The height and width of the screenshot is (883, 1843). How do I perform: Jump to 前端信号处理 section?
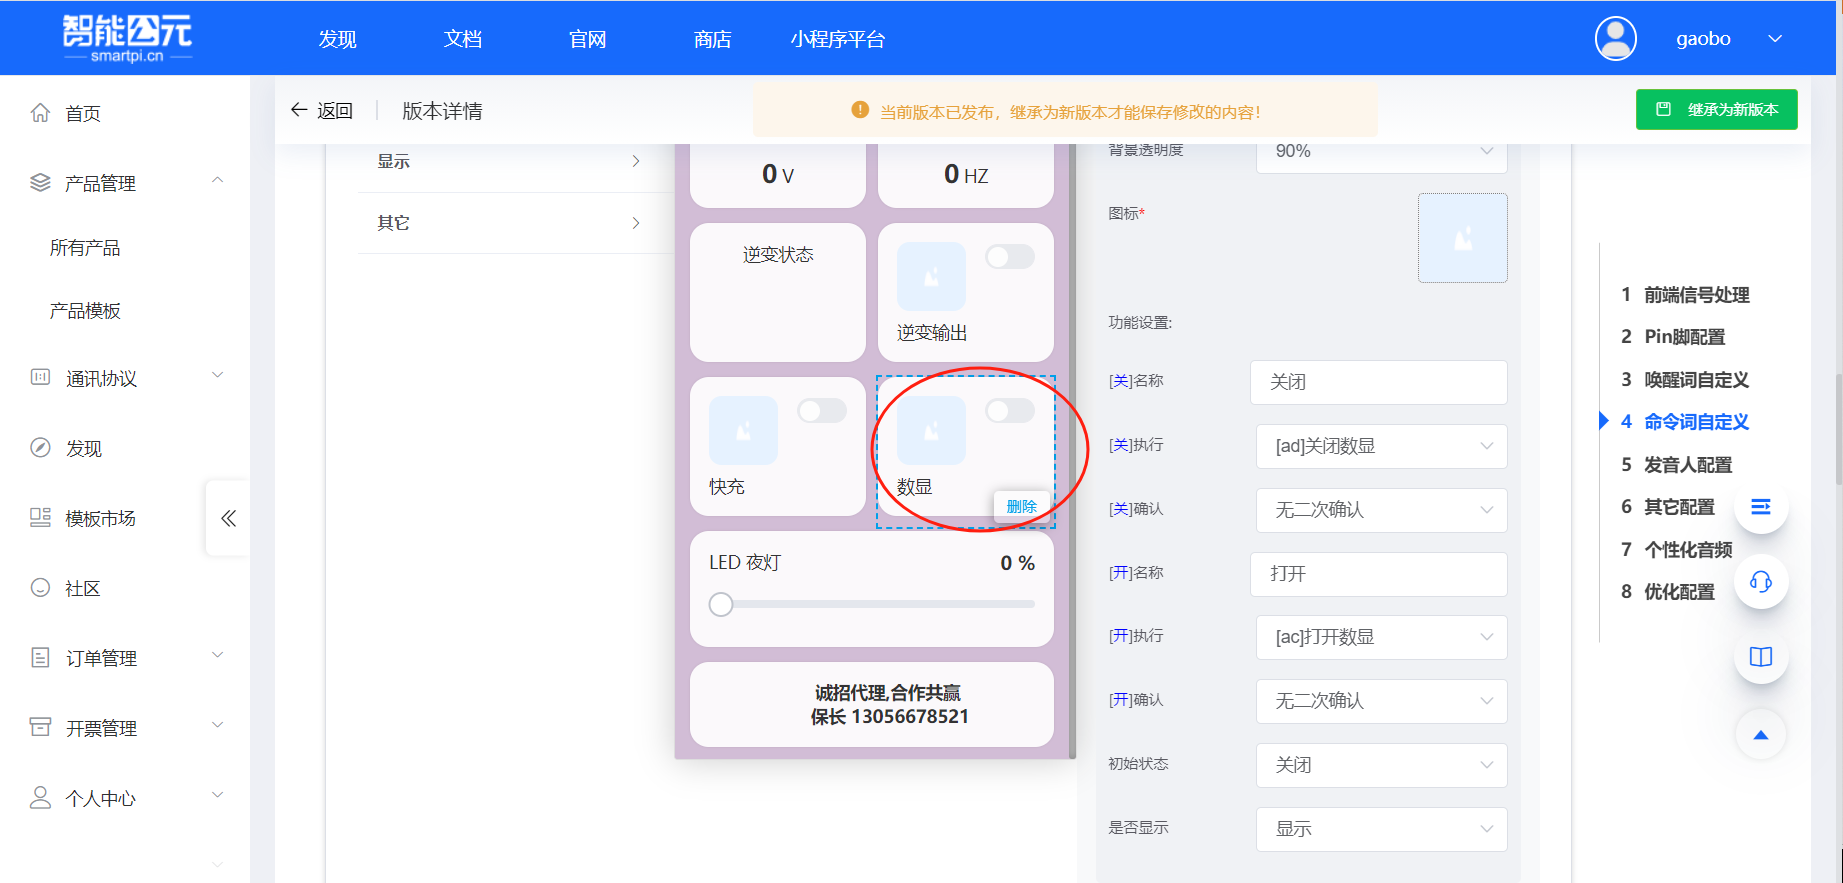click(1697, 295)
